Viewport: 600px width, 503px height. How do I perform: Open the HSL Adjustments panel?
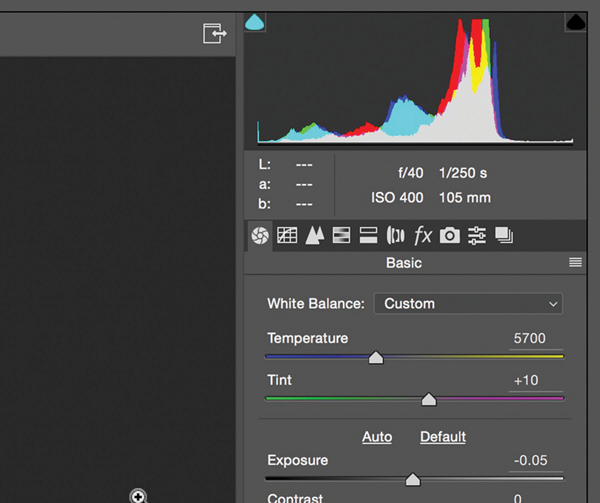pos(341,236)
